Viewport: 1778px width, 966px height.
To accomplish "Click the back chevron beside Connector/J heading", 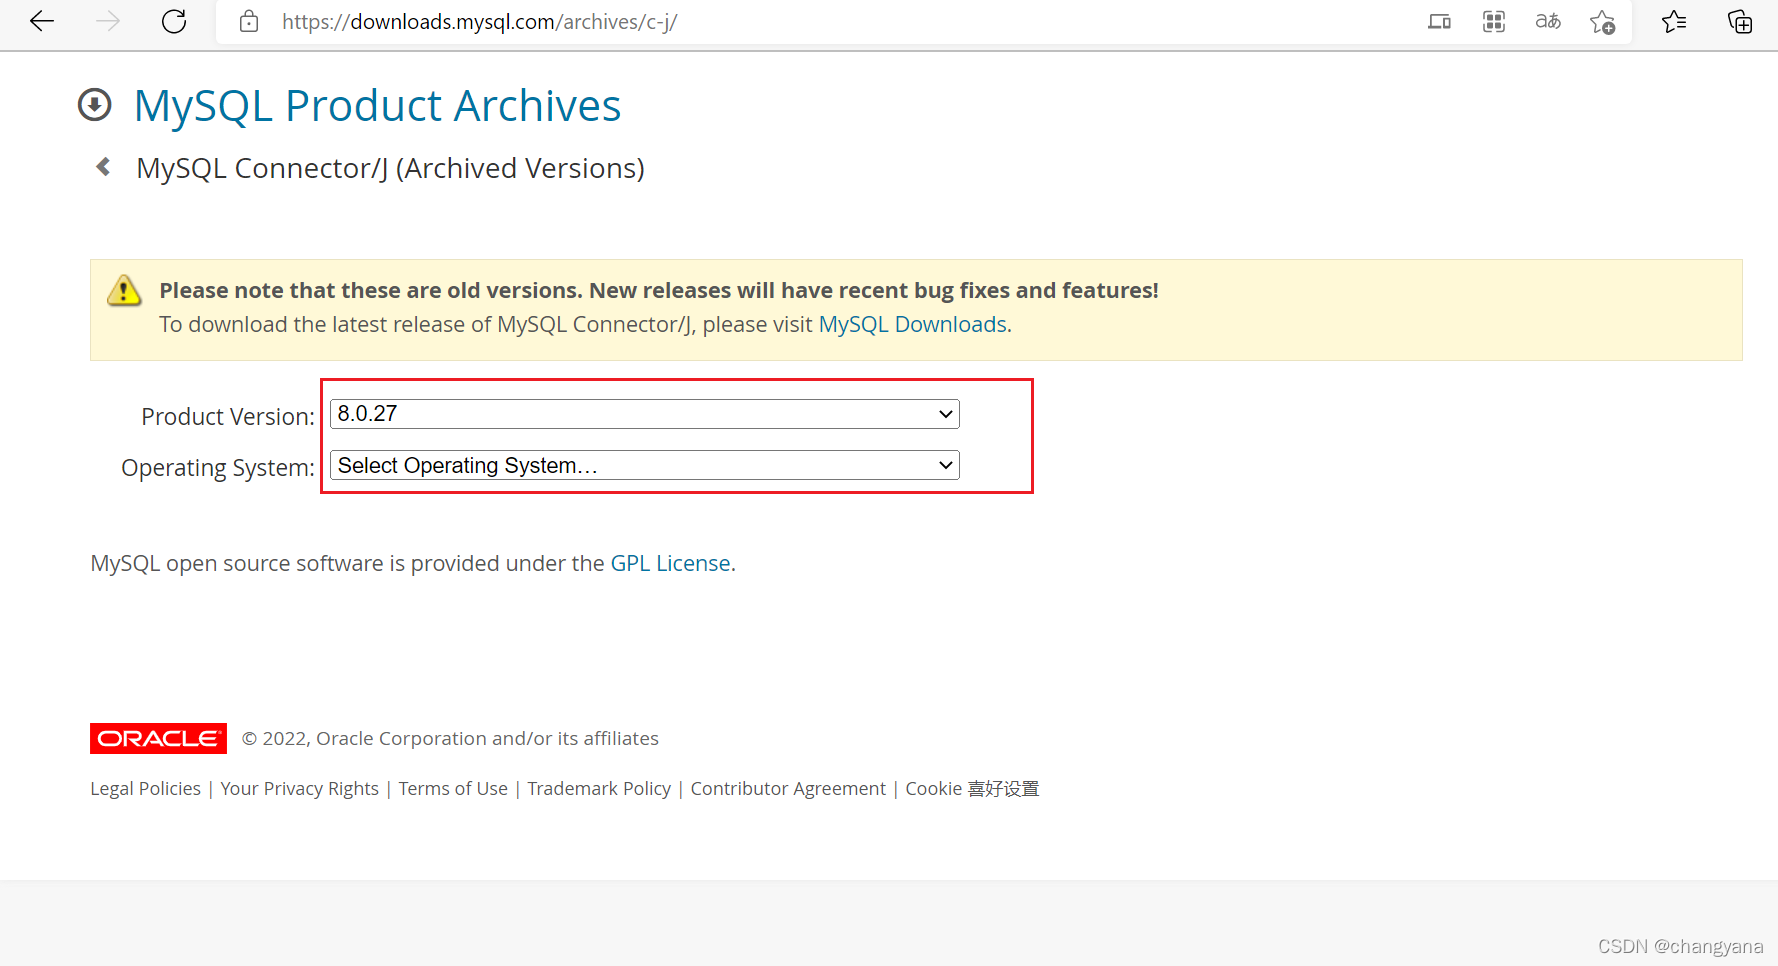I will pyautogui.click(x=103, y=166).
